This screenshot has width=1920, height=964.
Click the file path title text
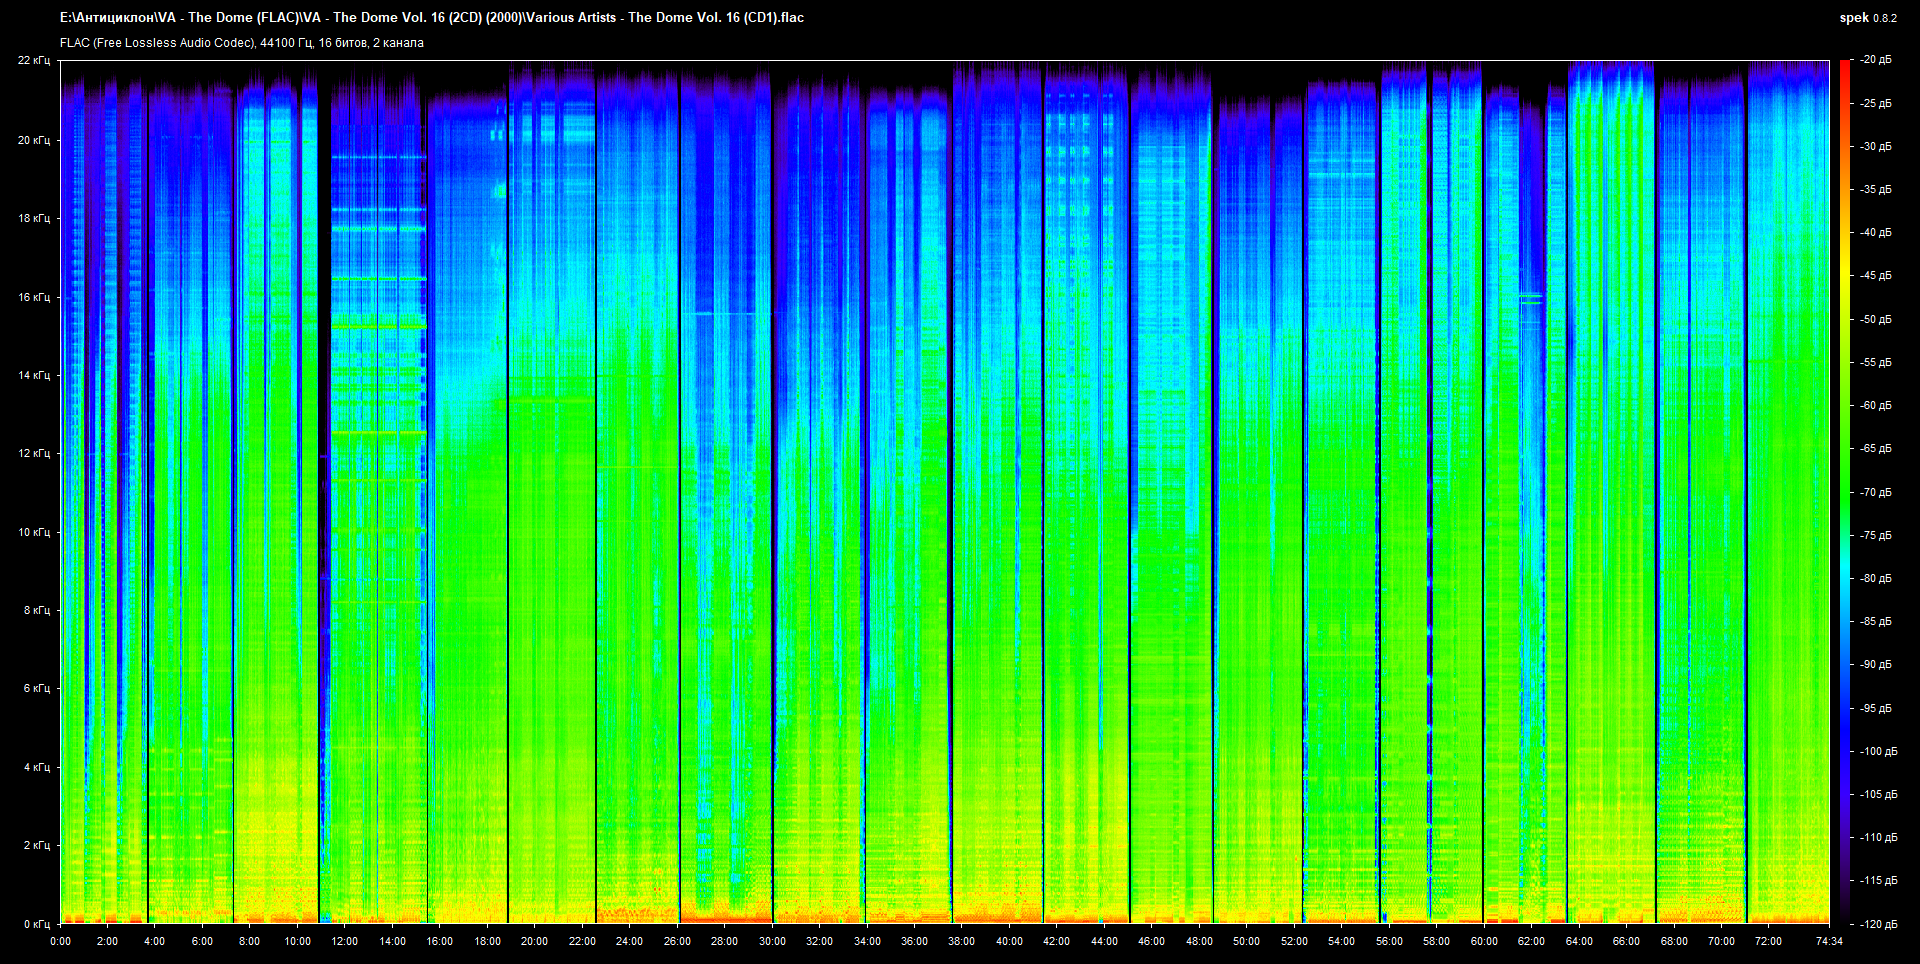point(431,17)
